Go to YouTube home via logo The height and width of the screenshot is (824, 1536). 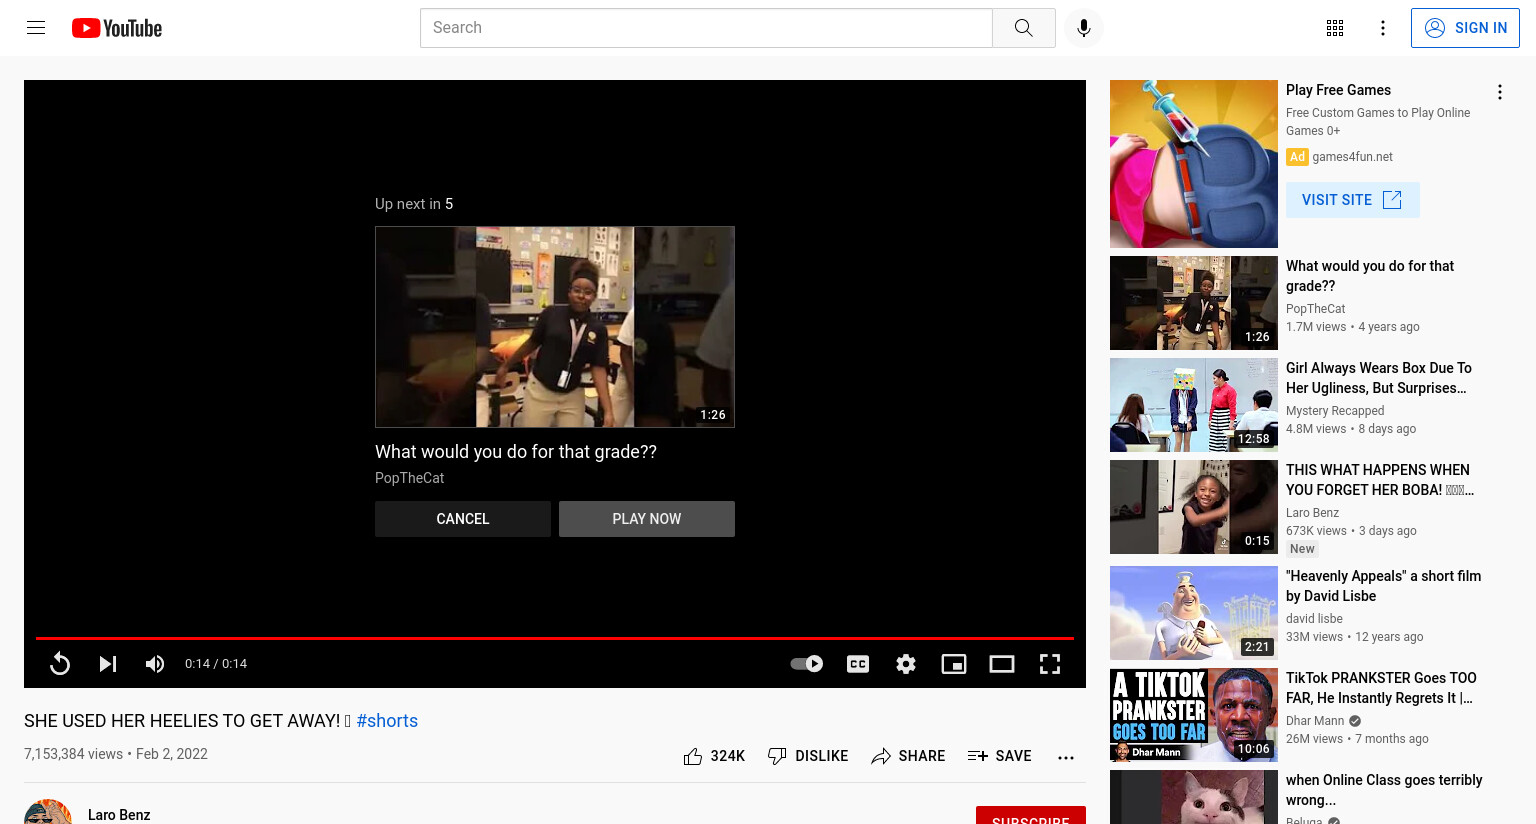[x=117, y=28]
